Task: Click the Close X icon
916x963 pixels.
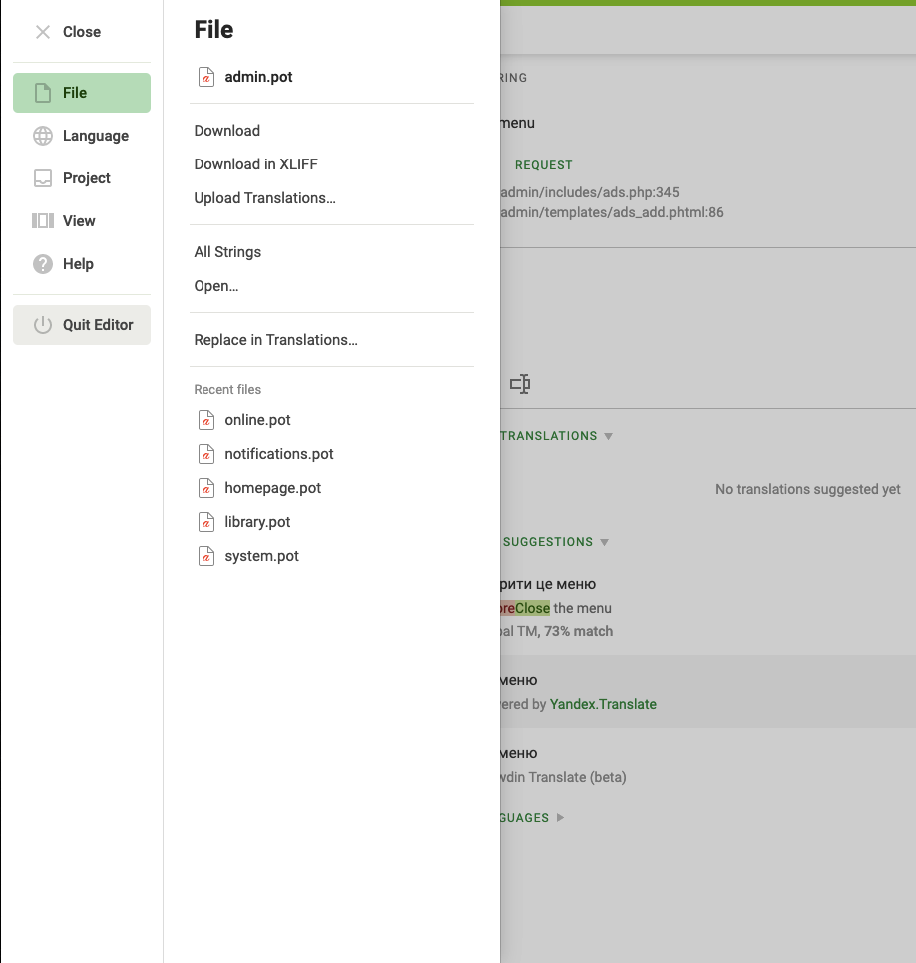Action: coord(43,32)
